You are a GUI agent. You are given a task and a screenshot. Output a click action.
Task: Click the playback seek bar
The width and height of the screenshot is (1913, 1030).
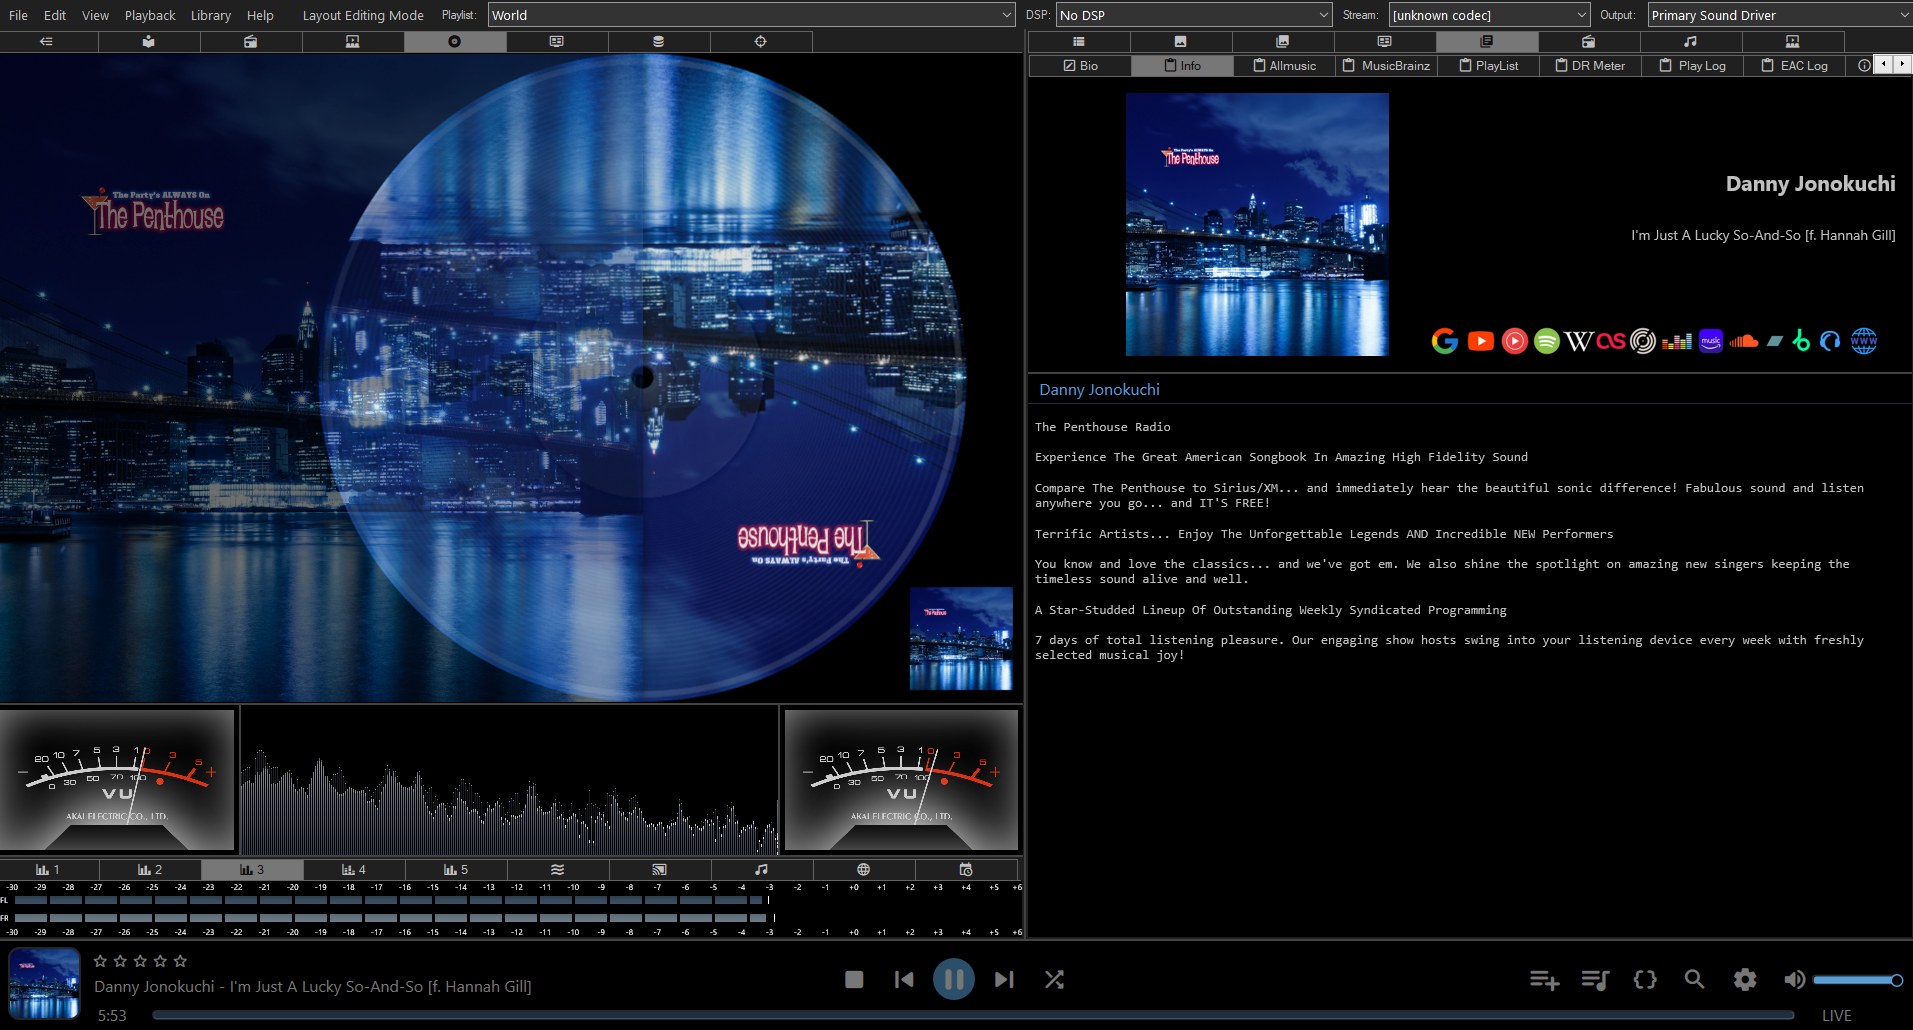click(x=972, y=1015)
